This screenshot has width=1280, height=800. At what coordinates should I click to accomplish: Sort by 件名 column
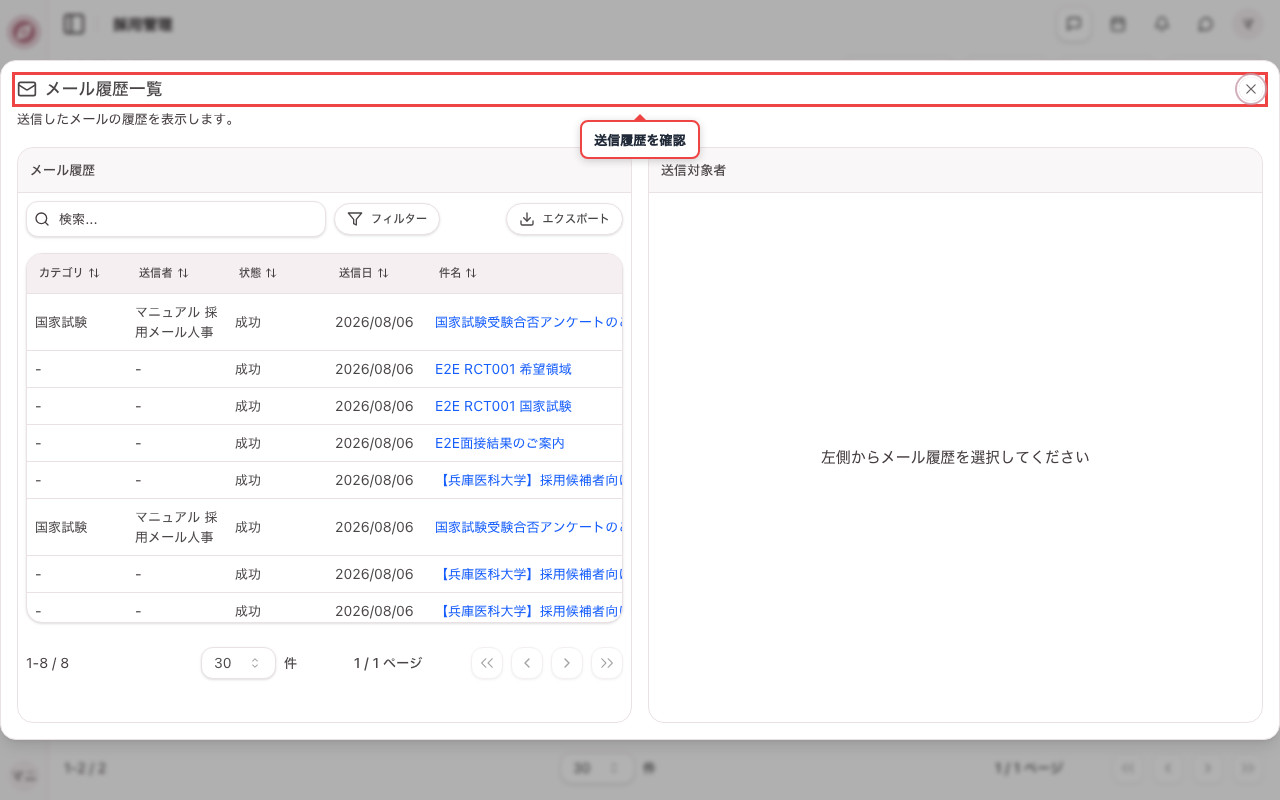(x=458, y=272)
